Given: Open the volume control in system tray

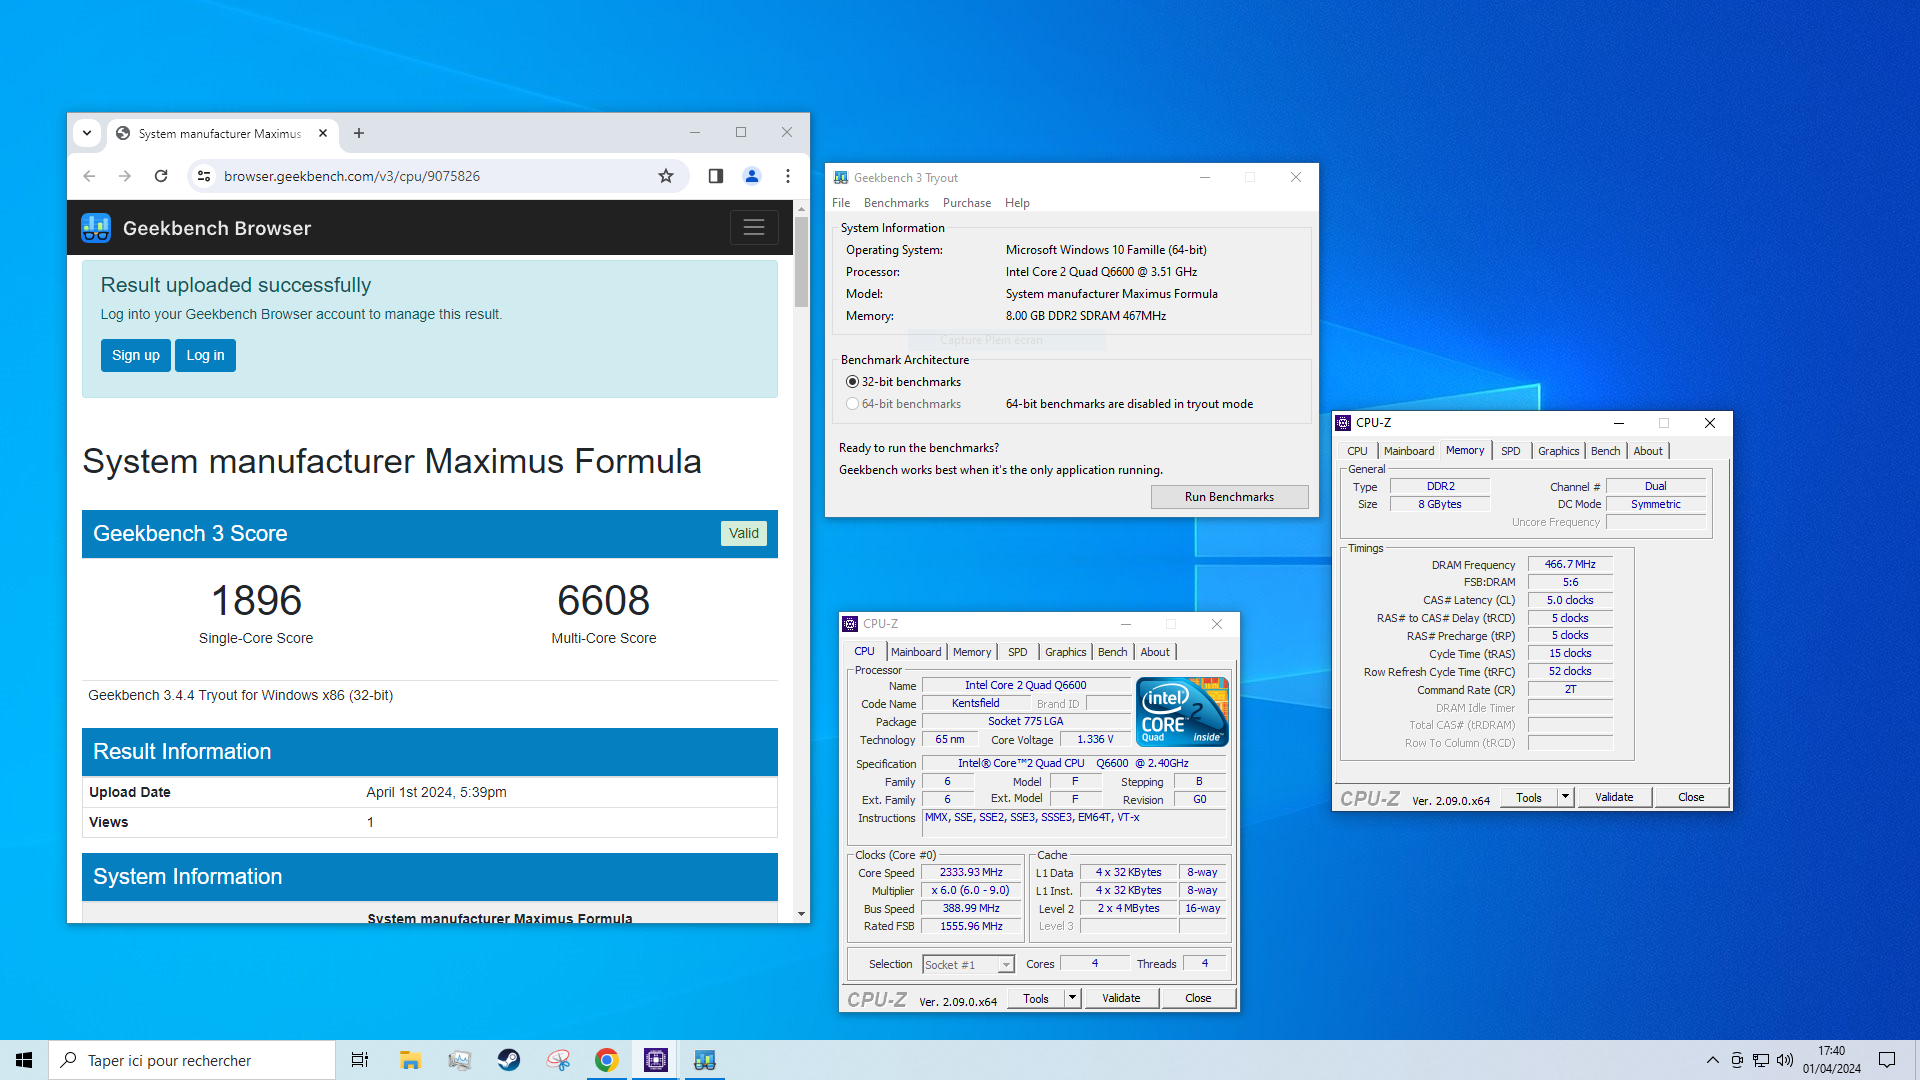Looking at the screenshot, I should 1785,1060.
